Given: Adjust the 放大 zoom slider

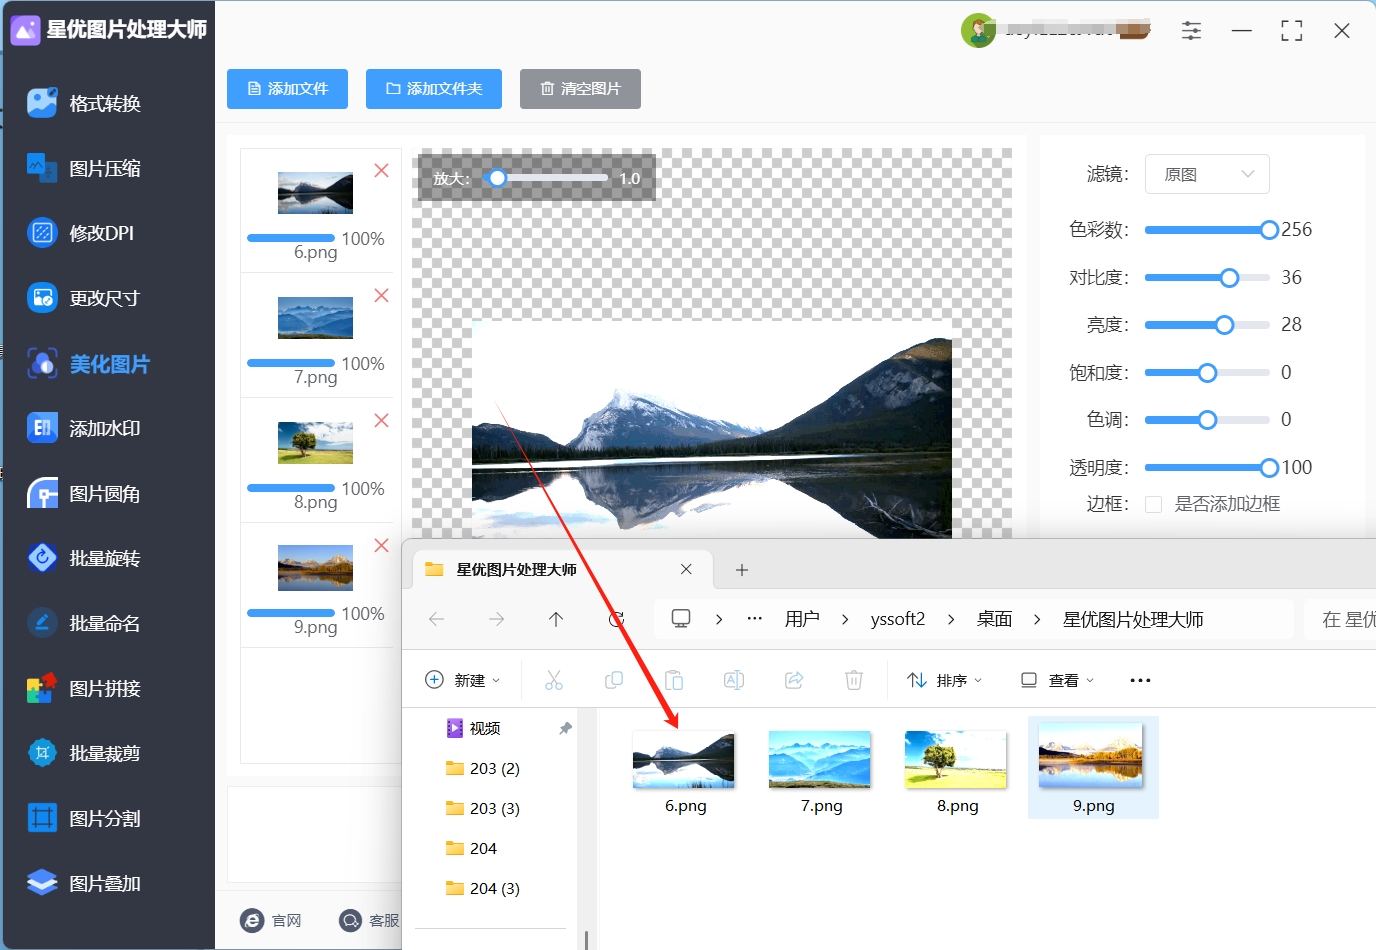Looking at the screenshot, I should point(546,178).
